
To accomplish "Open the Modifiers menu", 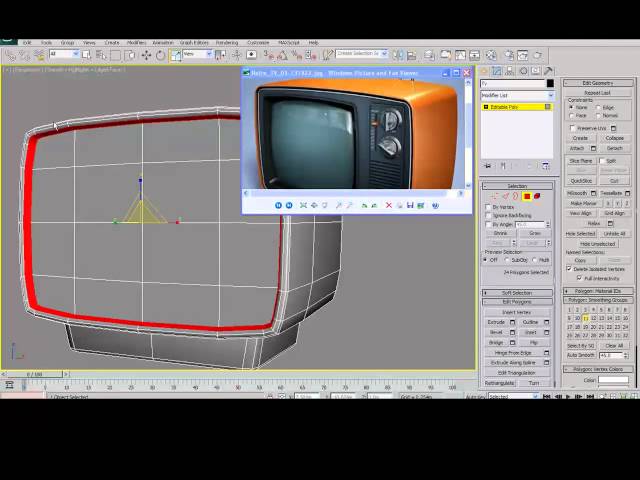I will 136,42.
